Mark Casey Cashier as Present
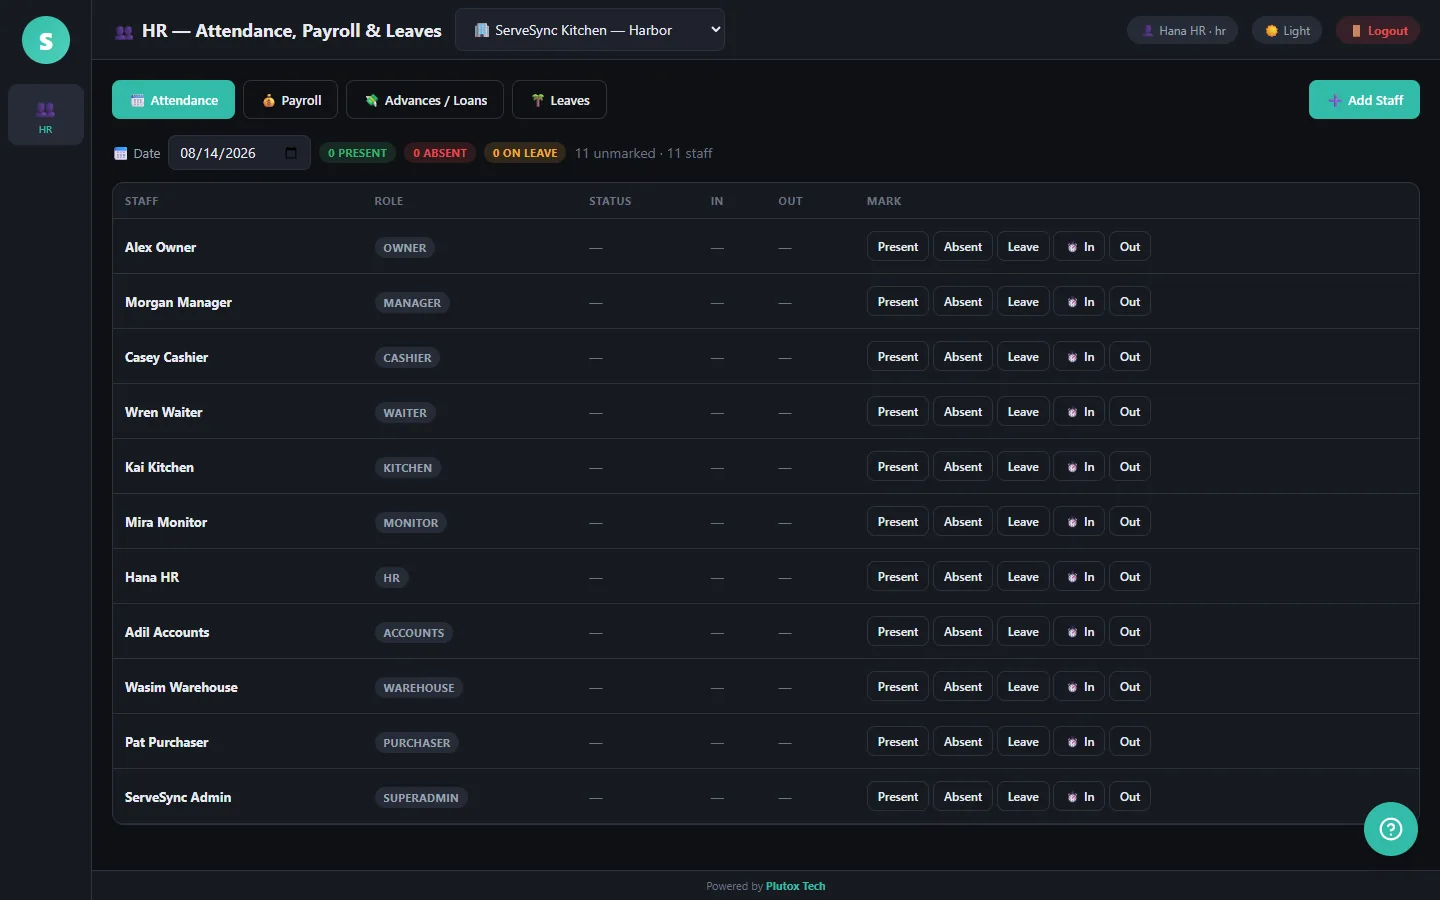The image size is (1440, 900). [898, 357]
